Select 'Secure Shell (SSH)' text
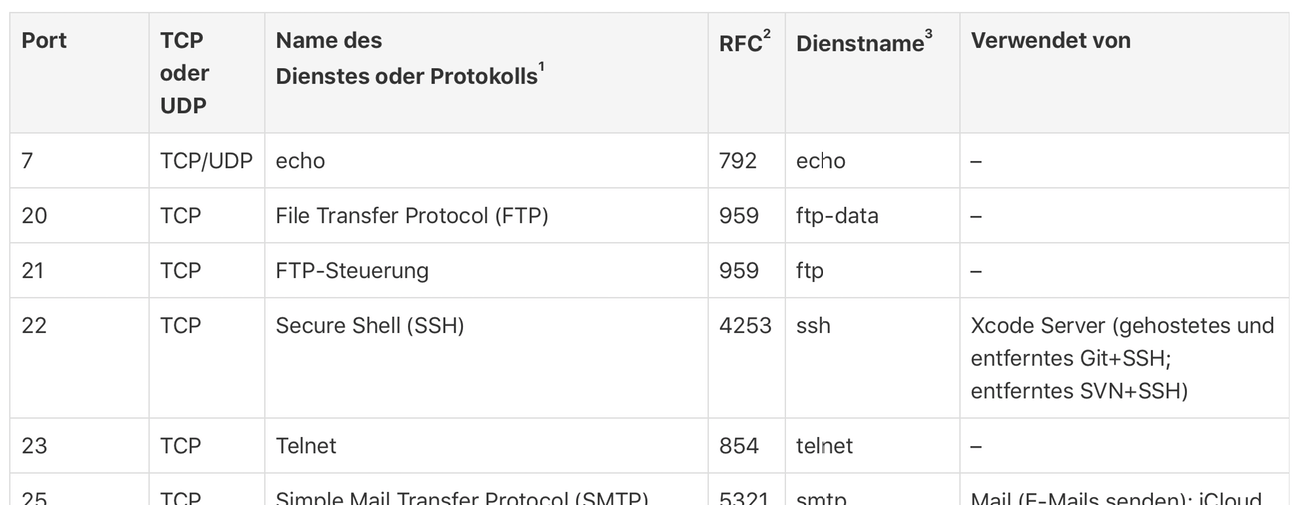This screenshot has height=505, width=1300. click(370, 325)
